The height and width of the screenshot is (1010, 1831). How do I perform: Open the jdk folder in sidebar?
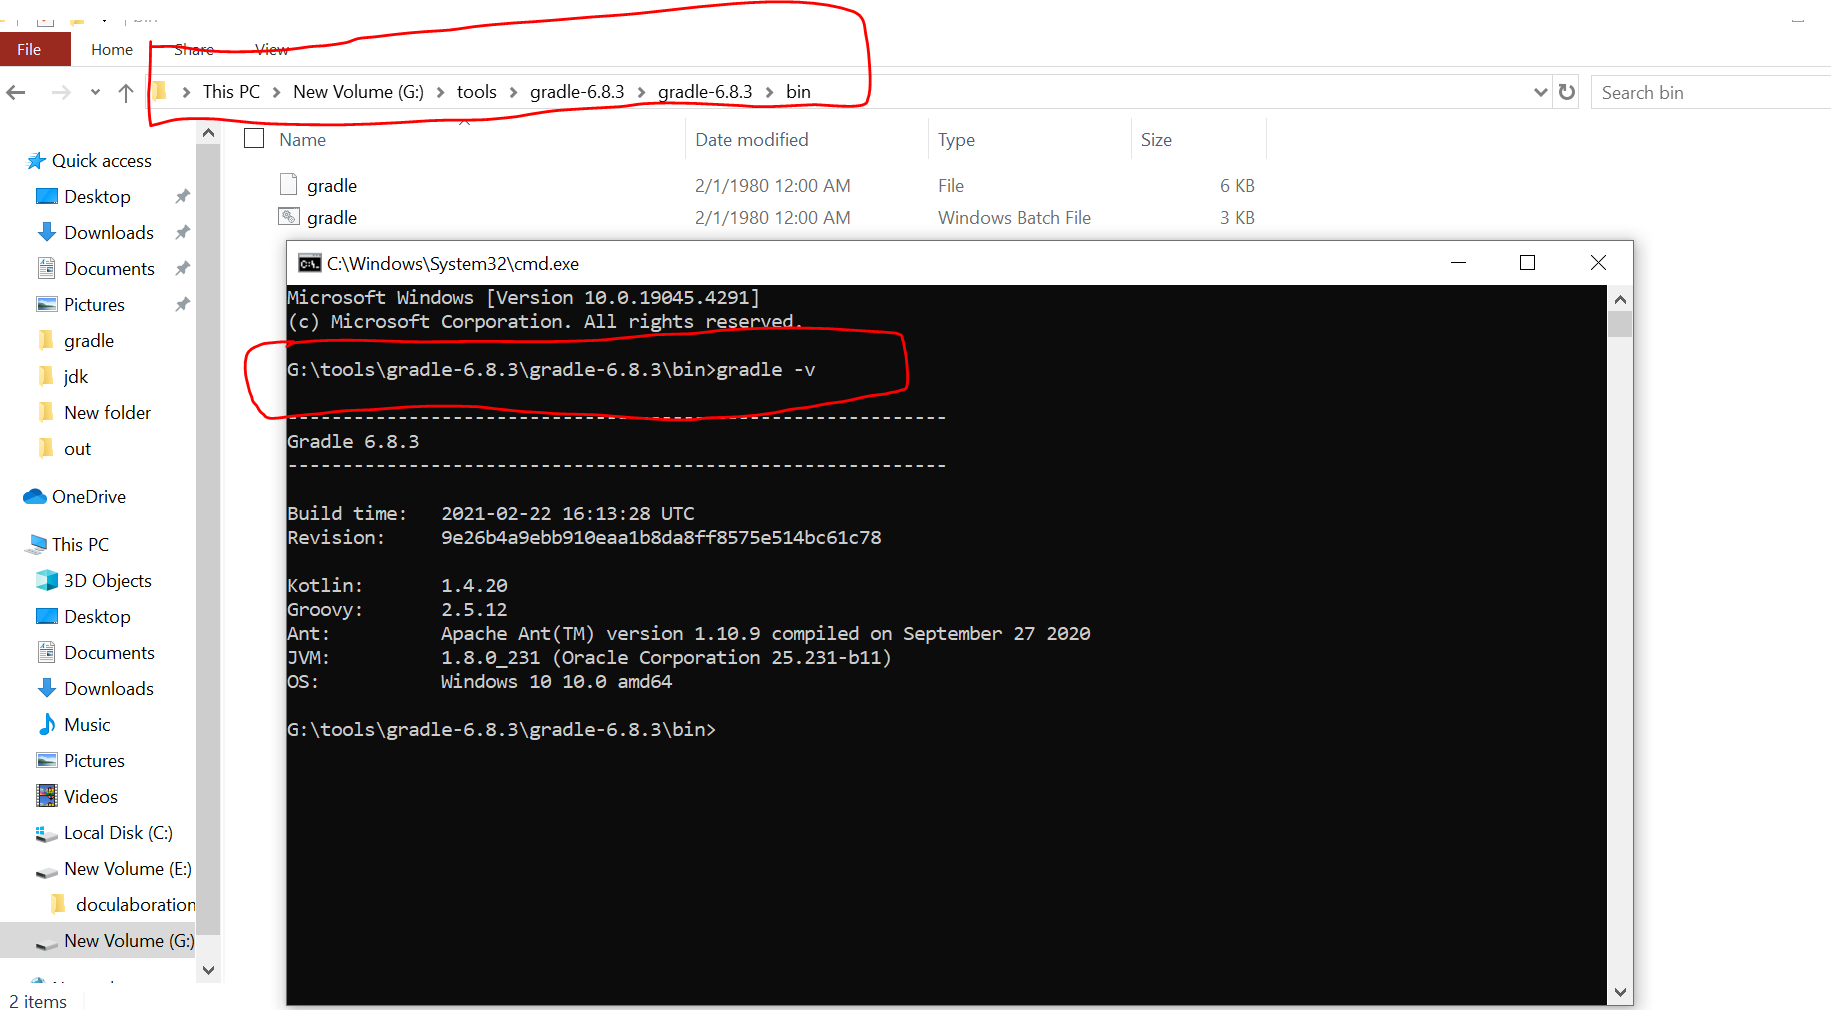pos(75,377)
